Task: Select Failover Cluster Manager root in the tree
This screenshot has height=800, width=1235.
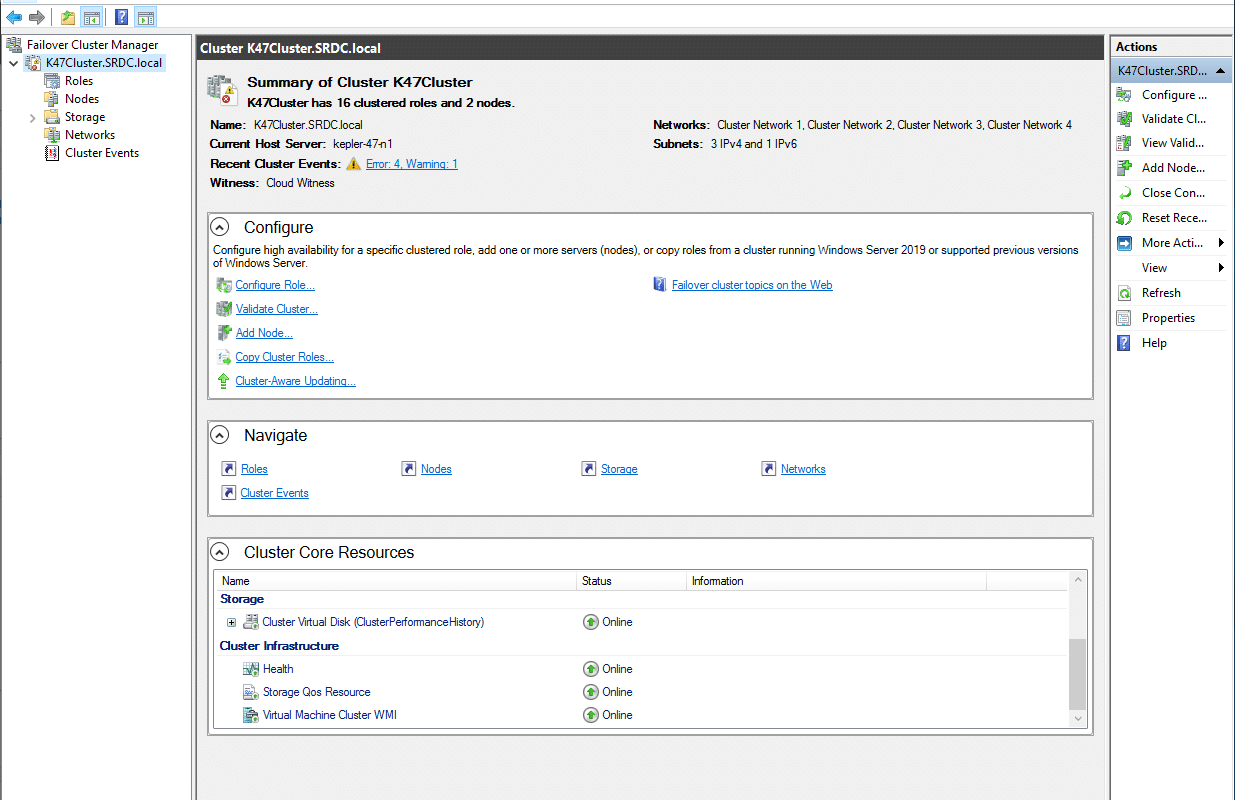Action: [x=92, y=45]
